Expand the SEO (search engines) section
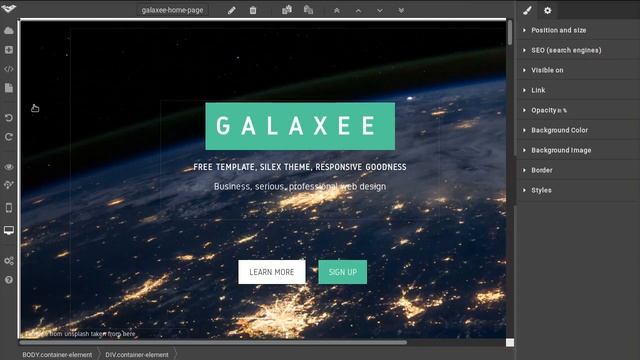Viewport: 640px width, 360px height. coord(578,50)
